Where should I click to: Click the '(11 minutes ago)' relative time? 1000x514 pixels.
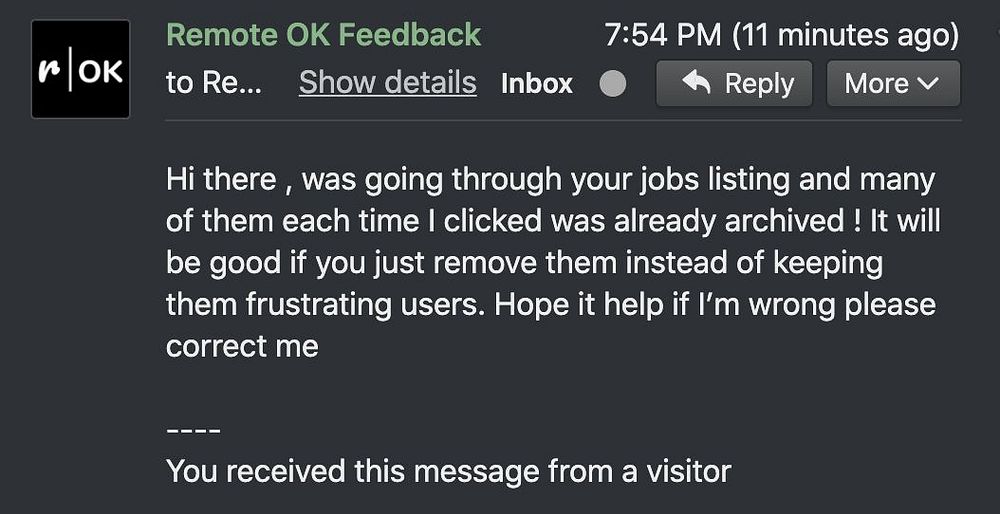click(x=846, y=36)
